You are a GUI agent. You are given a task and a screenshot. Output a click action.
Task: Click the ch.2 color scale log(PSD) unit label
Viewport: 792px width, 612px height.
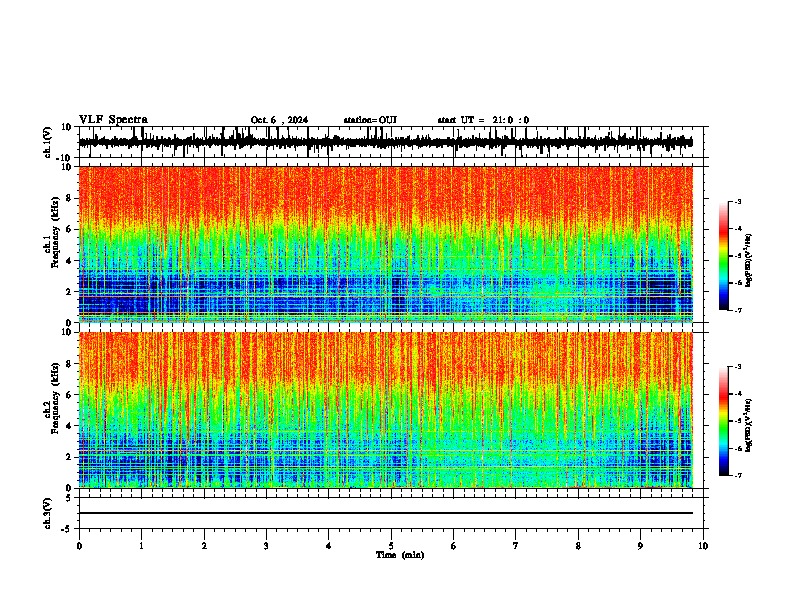coord(749,426)
